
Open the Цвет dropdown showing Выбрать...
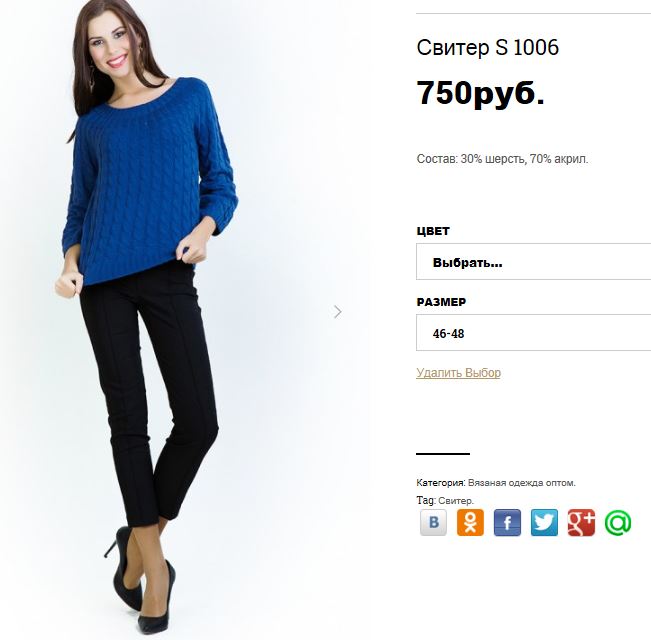point(534,261)
